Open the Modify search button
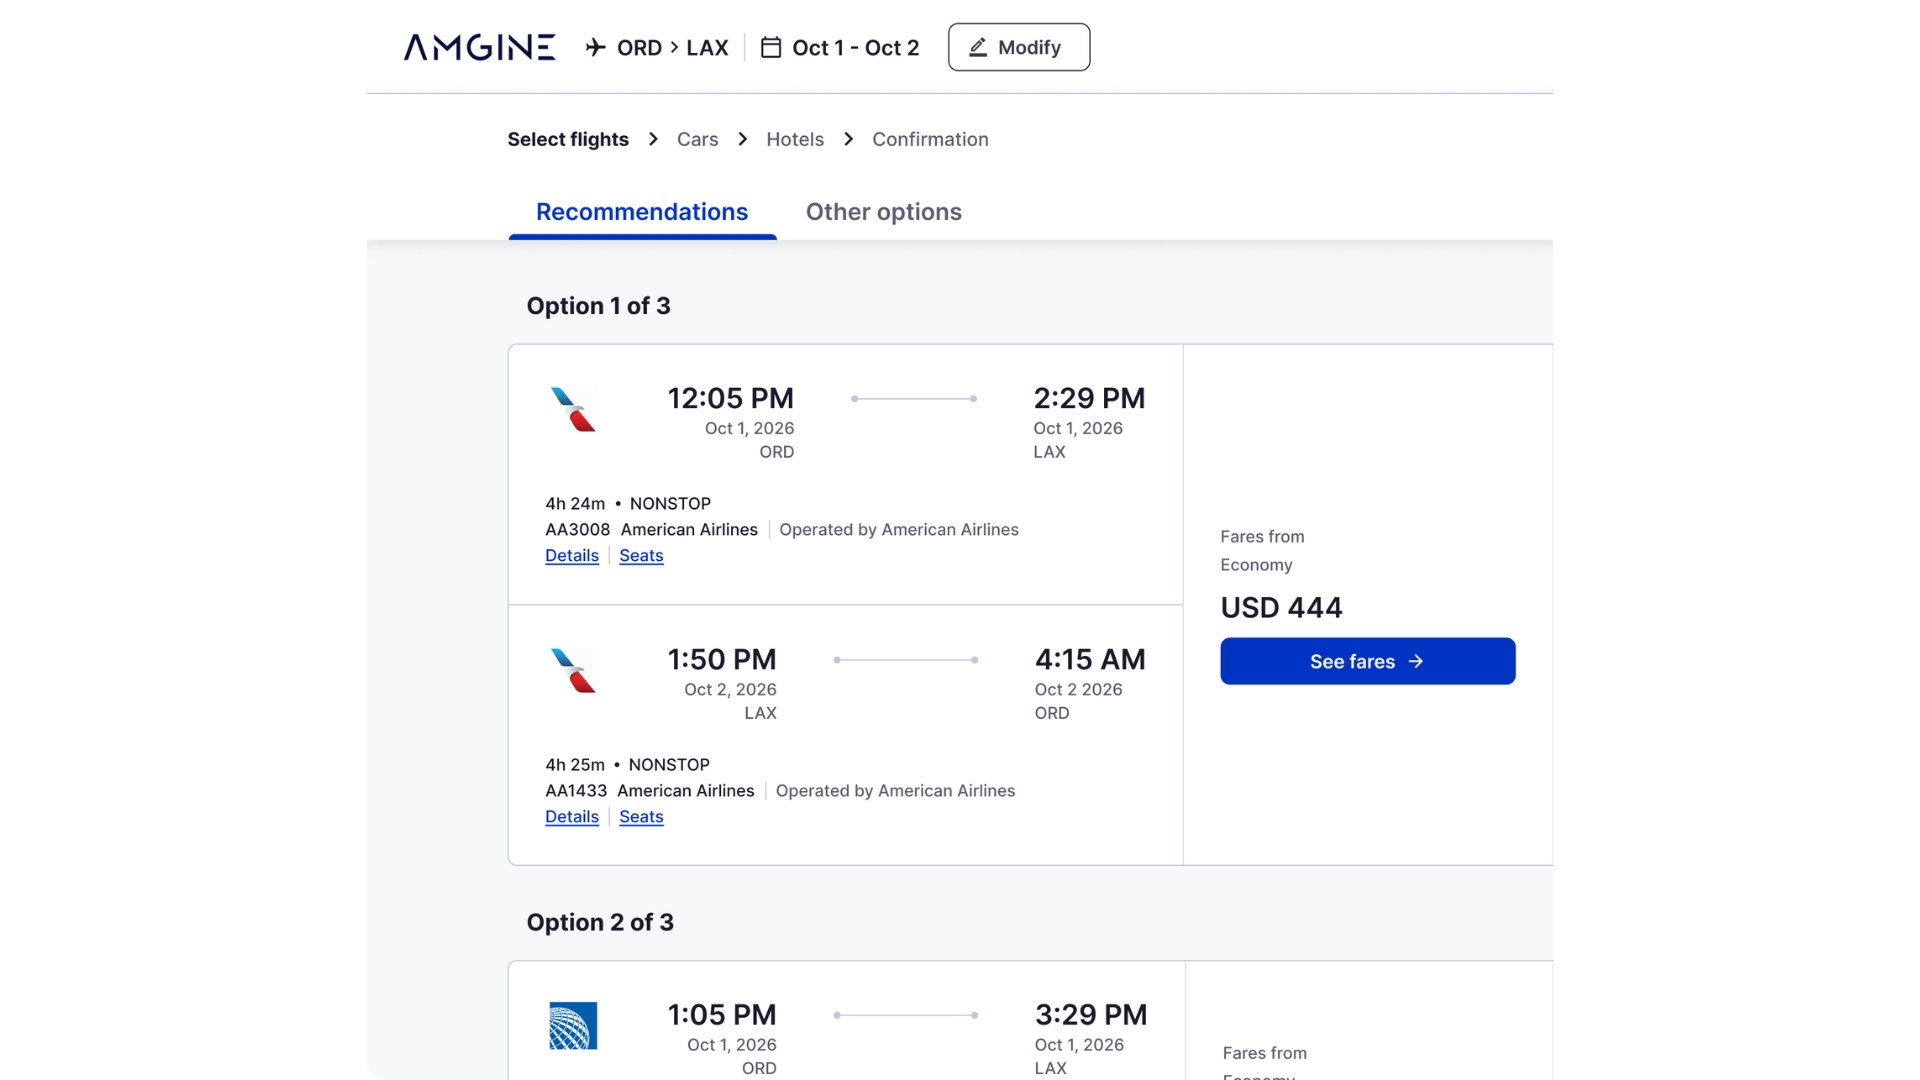The image size is (1920, 1080). click(x=1019, y=47)
